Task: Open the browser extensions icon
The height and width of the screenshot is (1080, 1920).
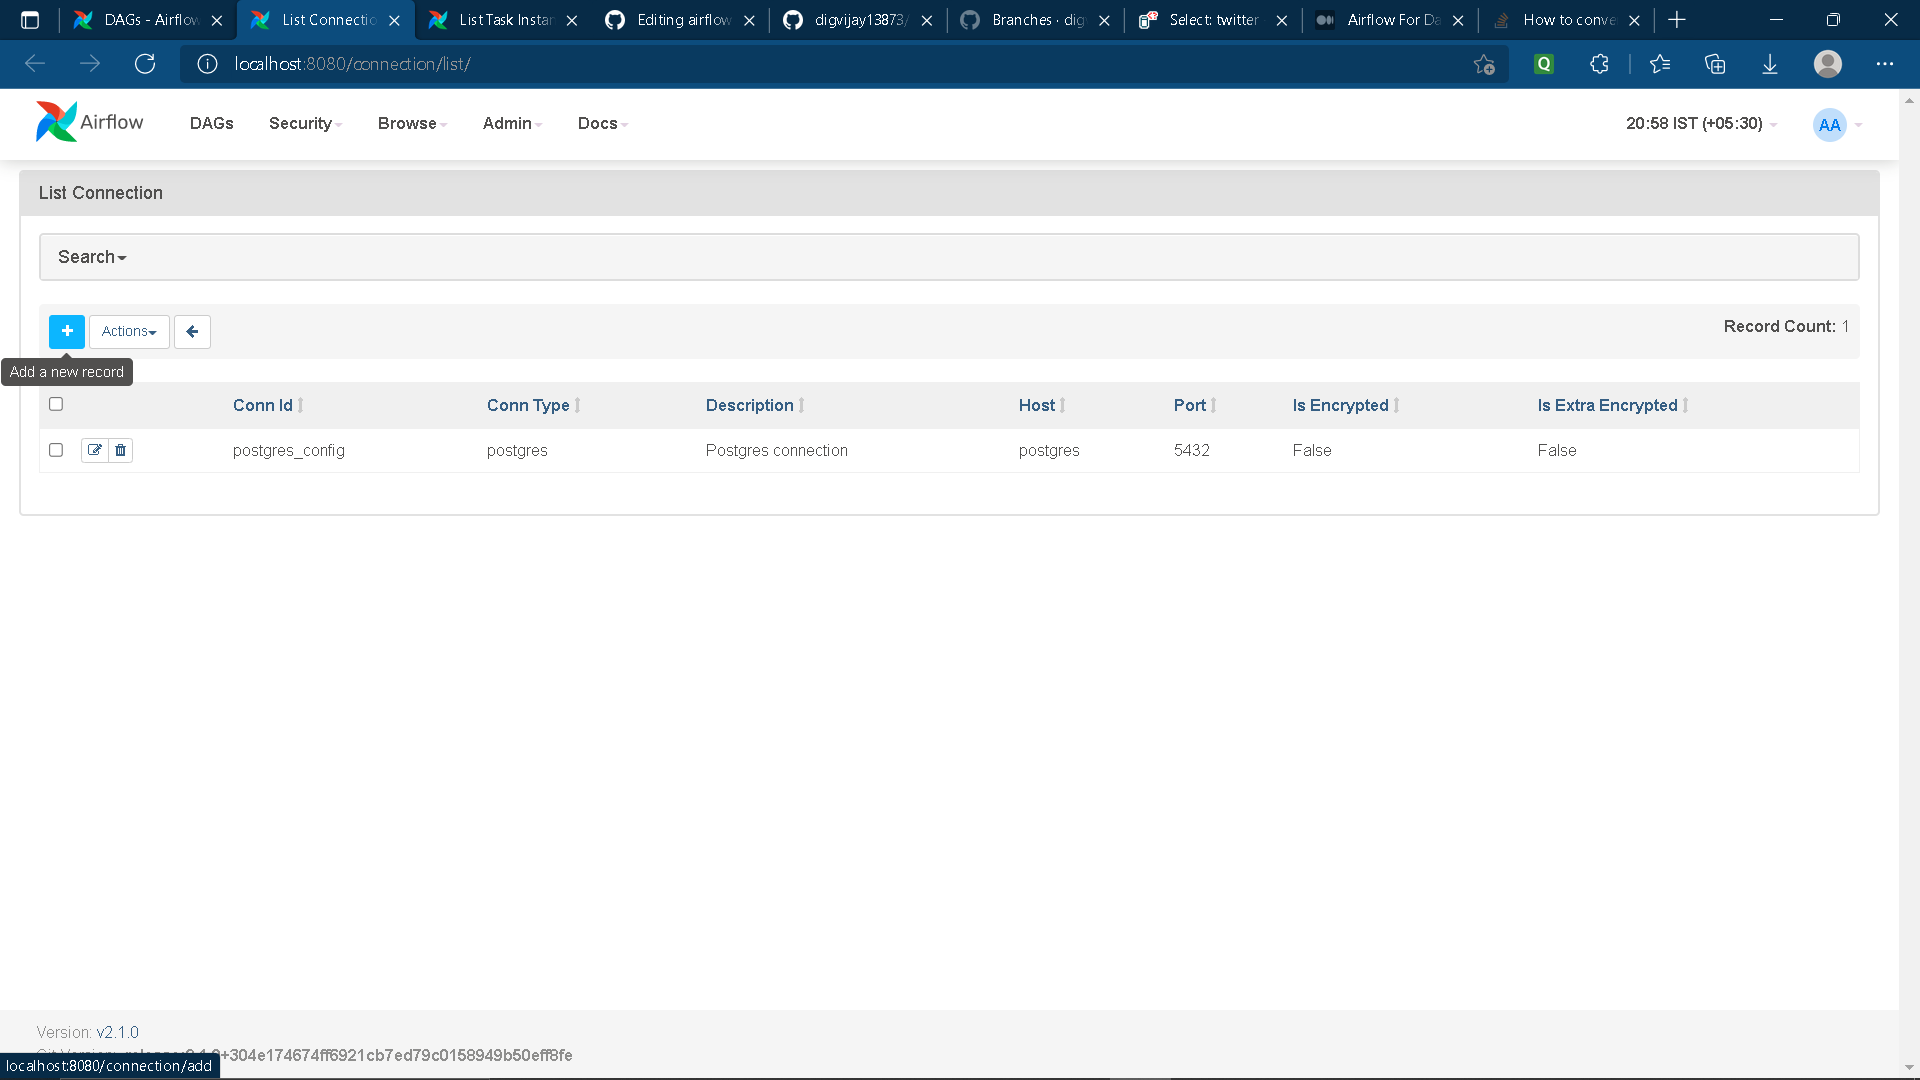Action: click(x=1599, y=63)
